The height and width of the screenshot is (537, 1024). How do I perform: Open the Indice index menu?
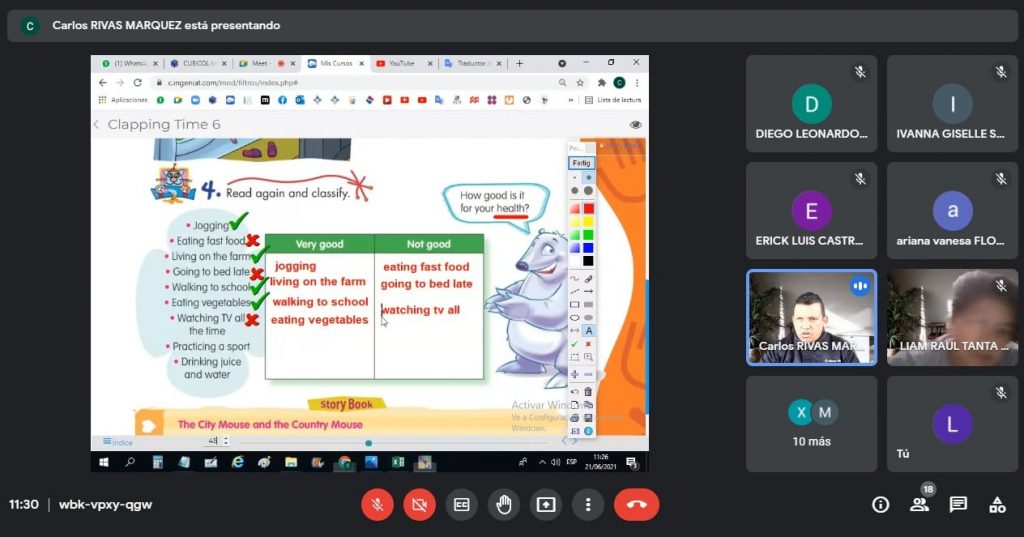(x=118, y=442)
